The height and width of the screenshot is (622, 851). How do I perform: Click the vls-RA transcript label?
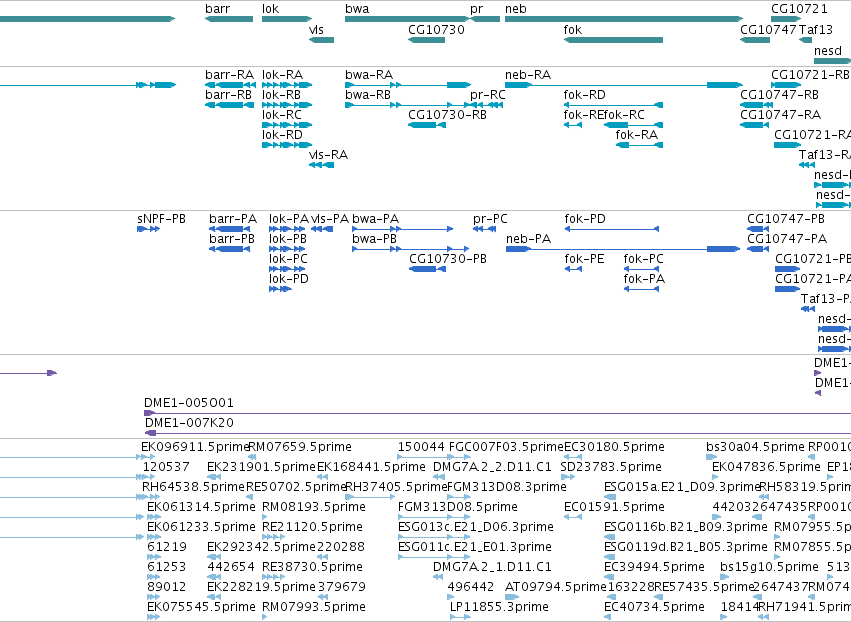328,155
